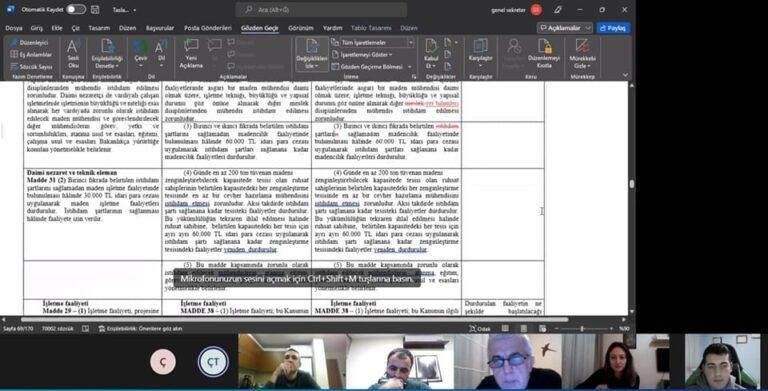Click the blue Paylaş share button
The height and width of the screenshot is (391, 768).
coord(613,28)
